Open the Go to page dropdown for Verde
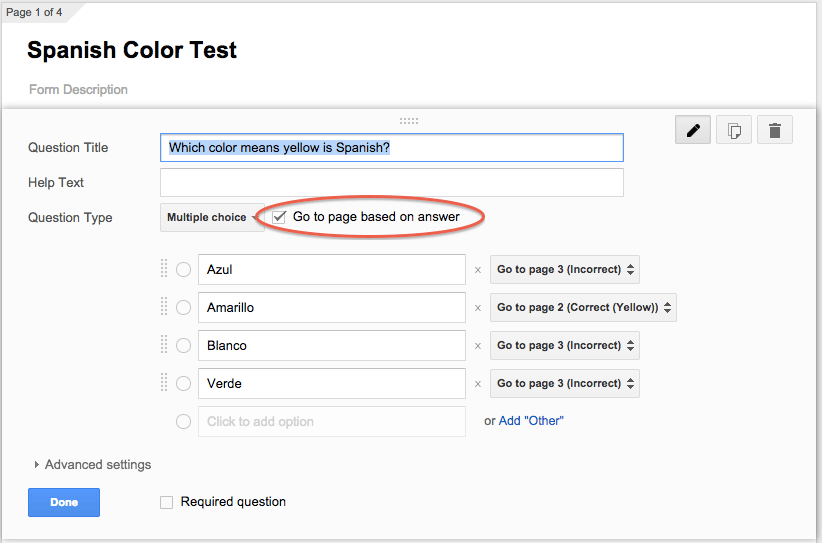 [564, 384]
